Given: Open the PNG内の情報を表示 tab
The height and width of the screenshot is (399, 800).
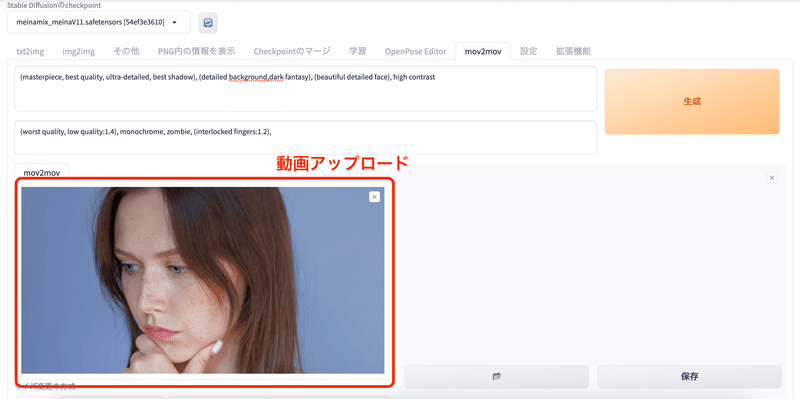Looking at the screenshot, I should pyautogui.click(x=196, y=51).
